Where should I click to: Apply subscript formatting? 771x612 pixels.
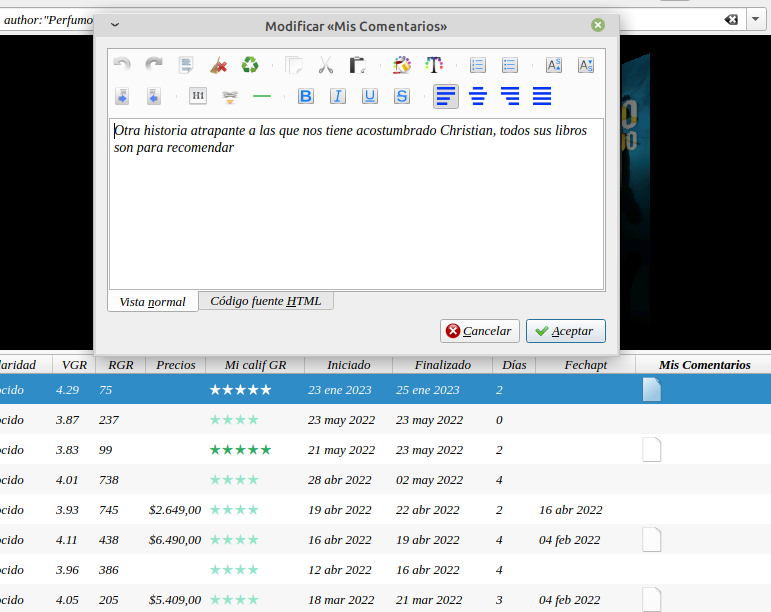tap(586, 64)
